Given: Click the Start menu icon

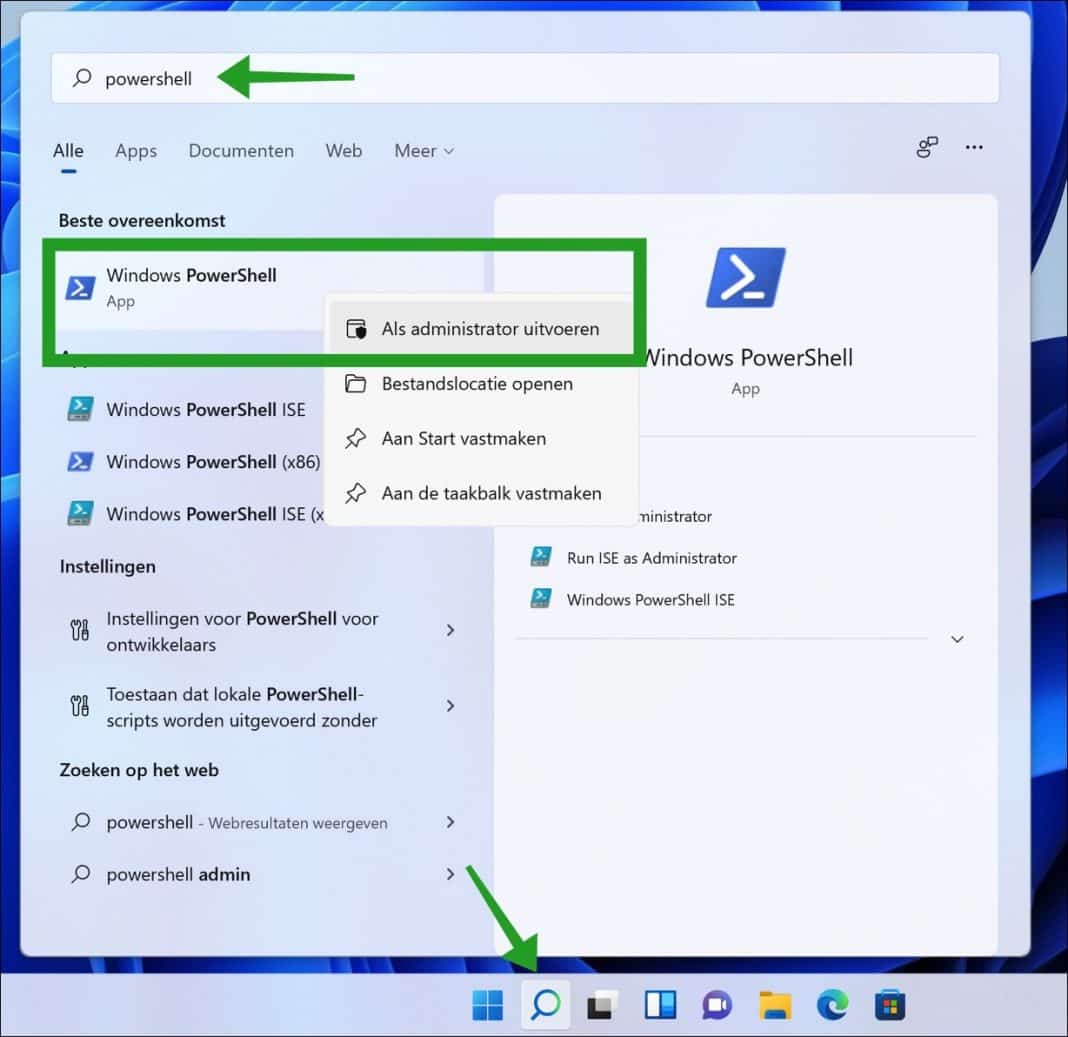Looking at the screenshot, I should (488, 1005).
